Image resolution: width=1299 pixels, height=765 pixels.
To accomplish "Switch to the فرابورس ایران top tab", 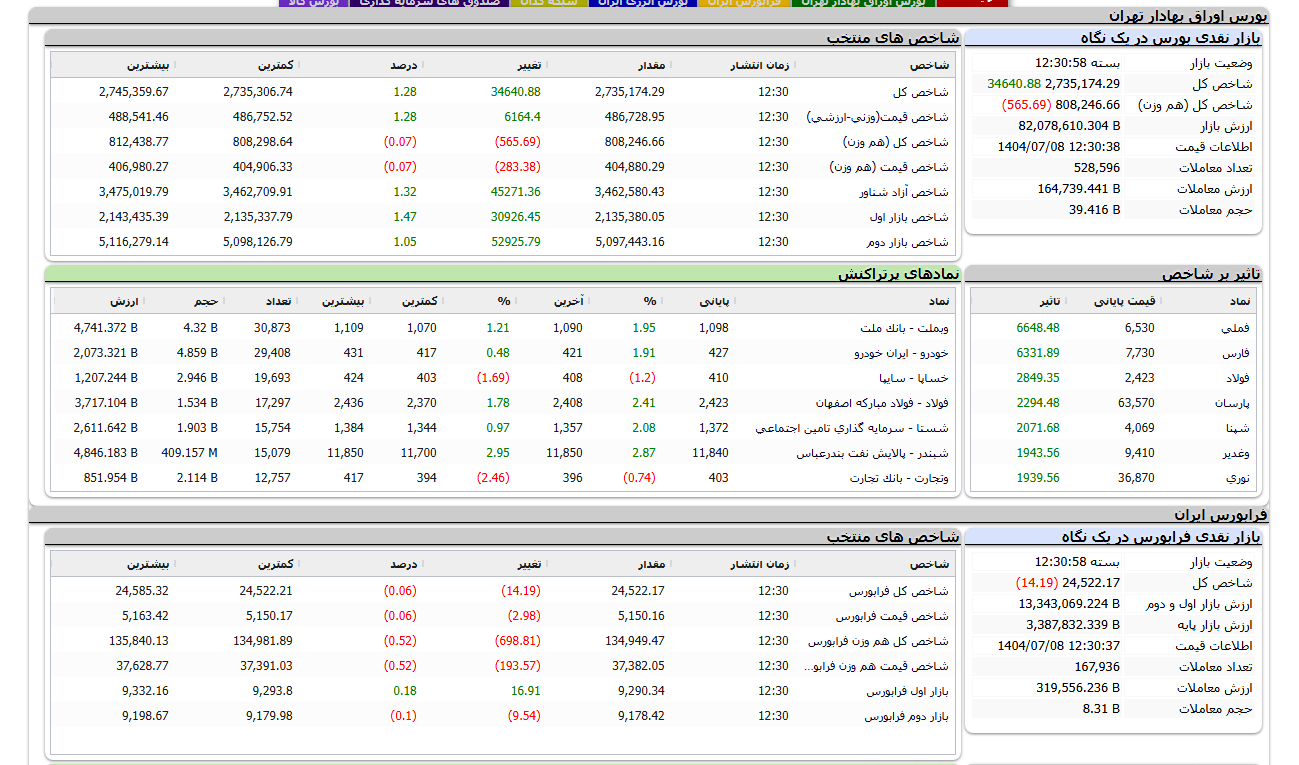I will coord(746,3).
